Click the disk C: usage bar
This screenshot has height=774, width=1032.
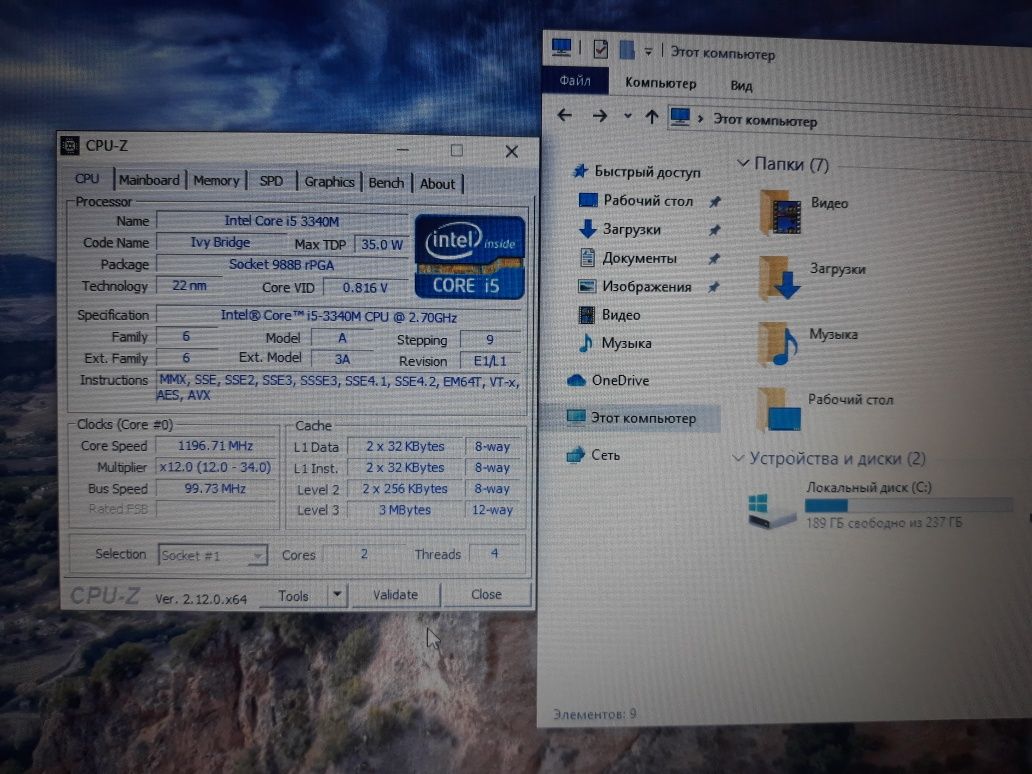point(909,505)
